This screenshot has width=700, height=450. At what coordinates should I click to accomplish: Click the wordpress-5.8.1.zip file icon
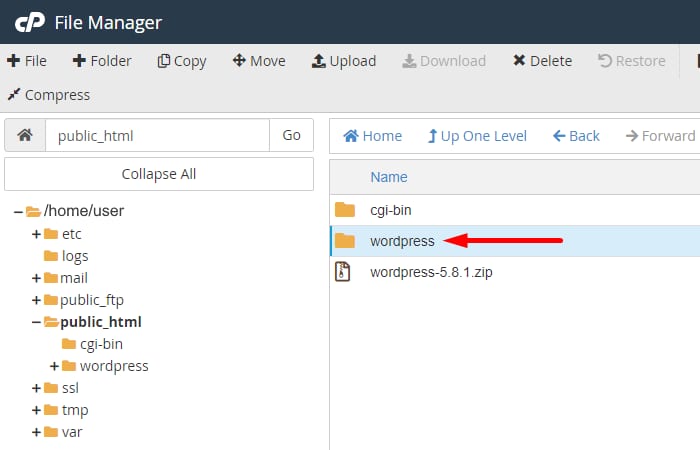344,272
